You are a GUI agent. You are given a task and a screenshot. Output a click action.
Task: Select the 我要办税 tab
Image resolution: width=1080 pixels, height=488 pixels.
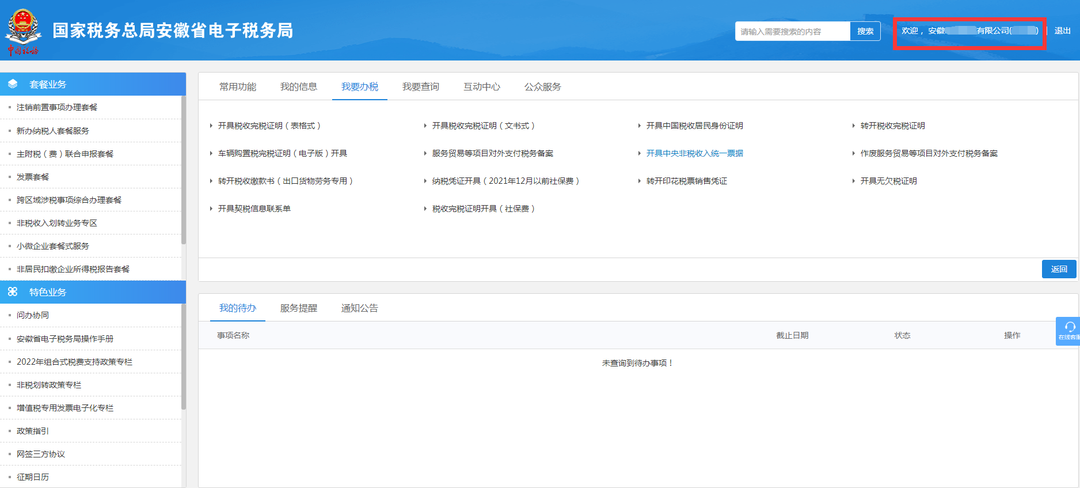pos(360,87)
